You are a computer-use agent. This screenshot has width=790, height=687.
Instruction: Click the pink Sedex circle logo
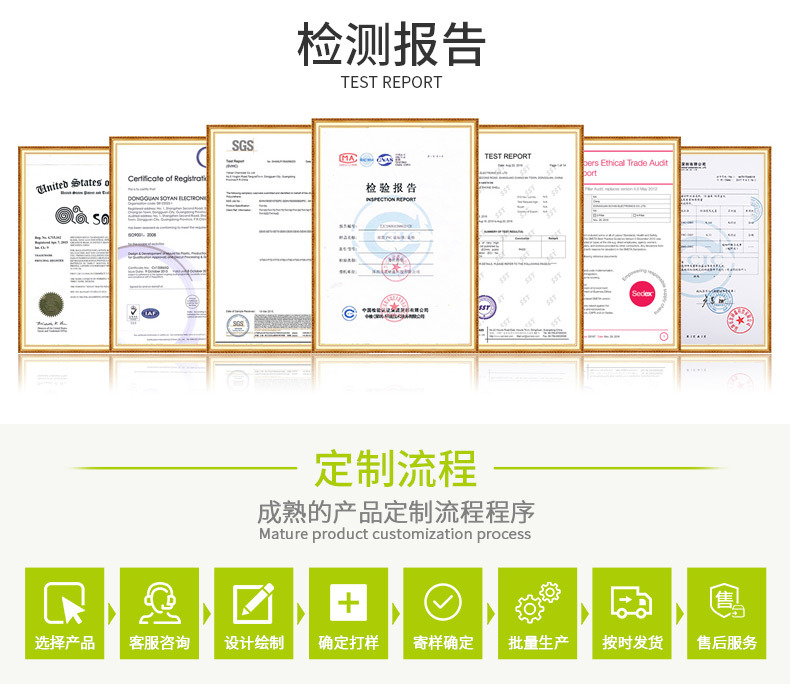642,293
